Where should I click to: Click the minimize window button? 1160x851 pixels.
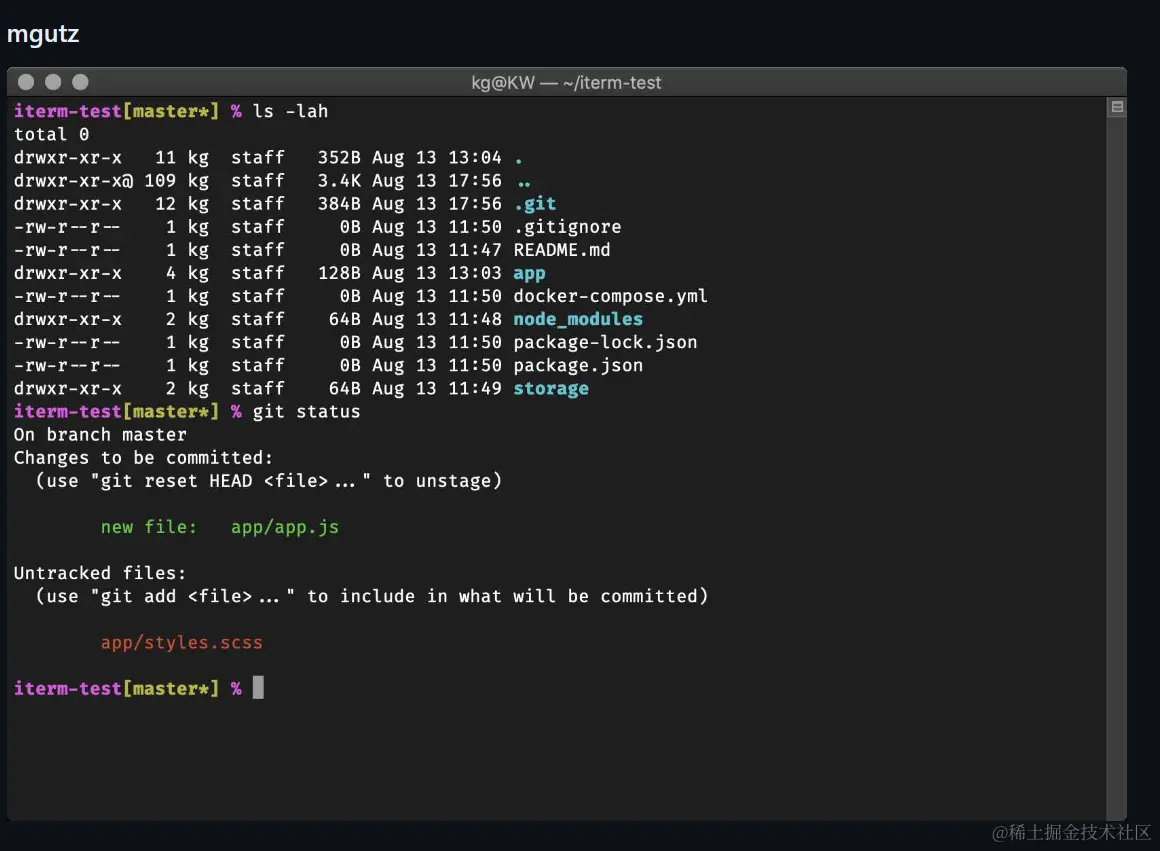pyautogui.click(x=53, y=82)
